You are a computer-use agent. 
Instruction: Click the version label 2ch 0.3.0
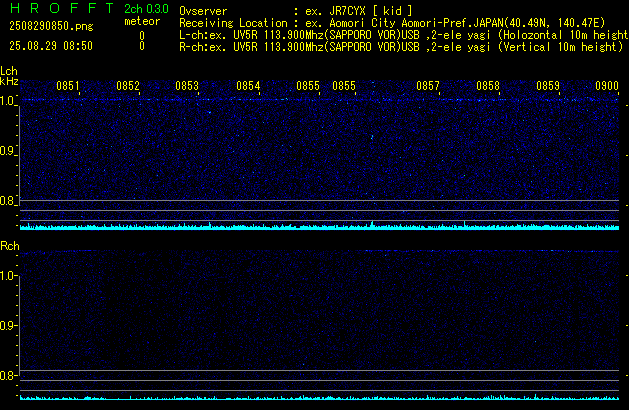tap(146, 9)
